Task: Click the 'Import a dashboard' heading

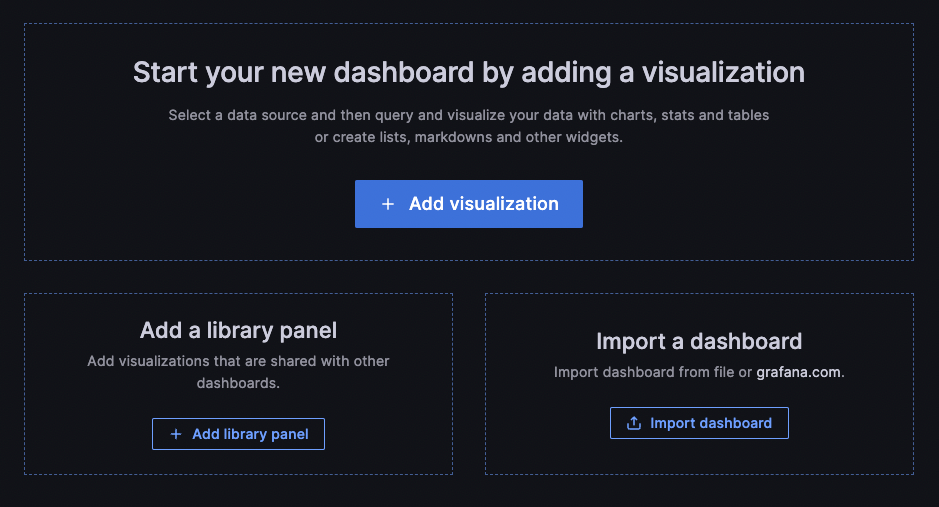Action: point(698,341)
